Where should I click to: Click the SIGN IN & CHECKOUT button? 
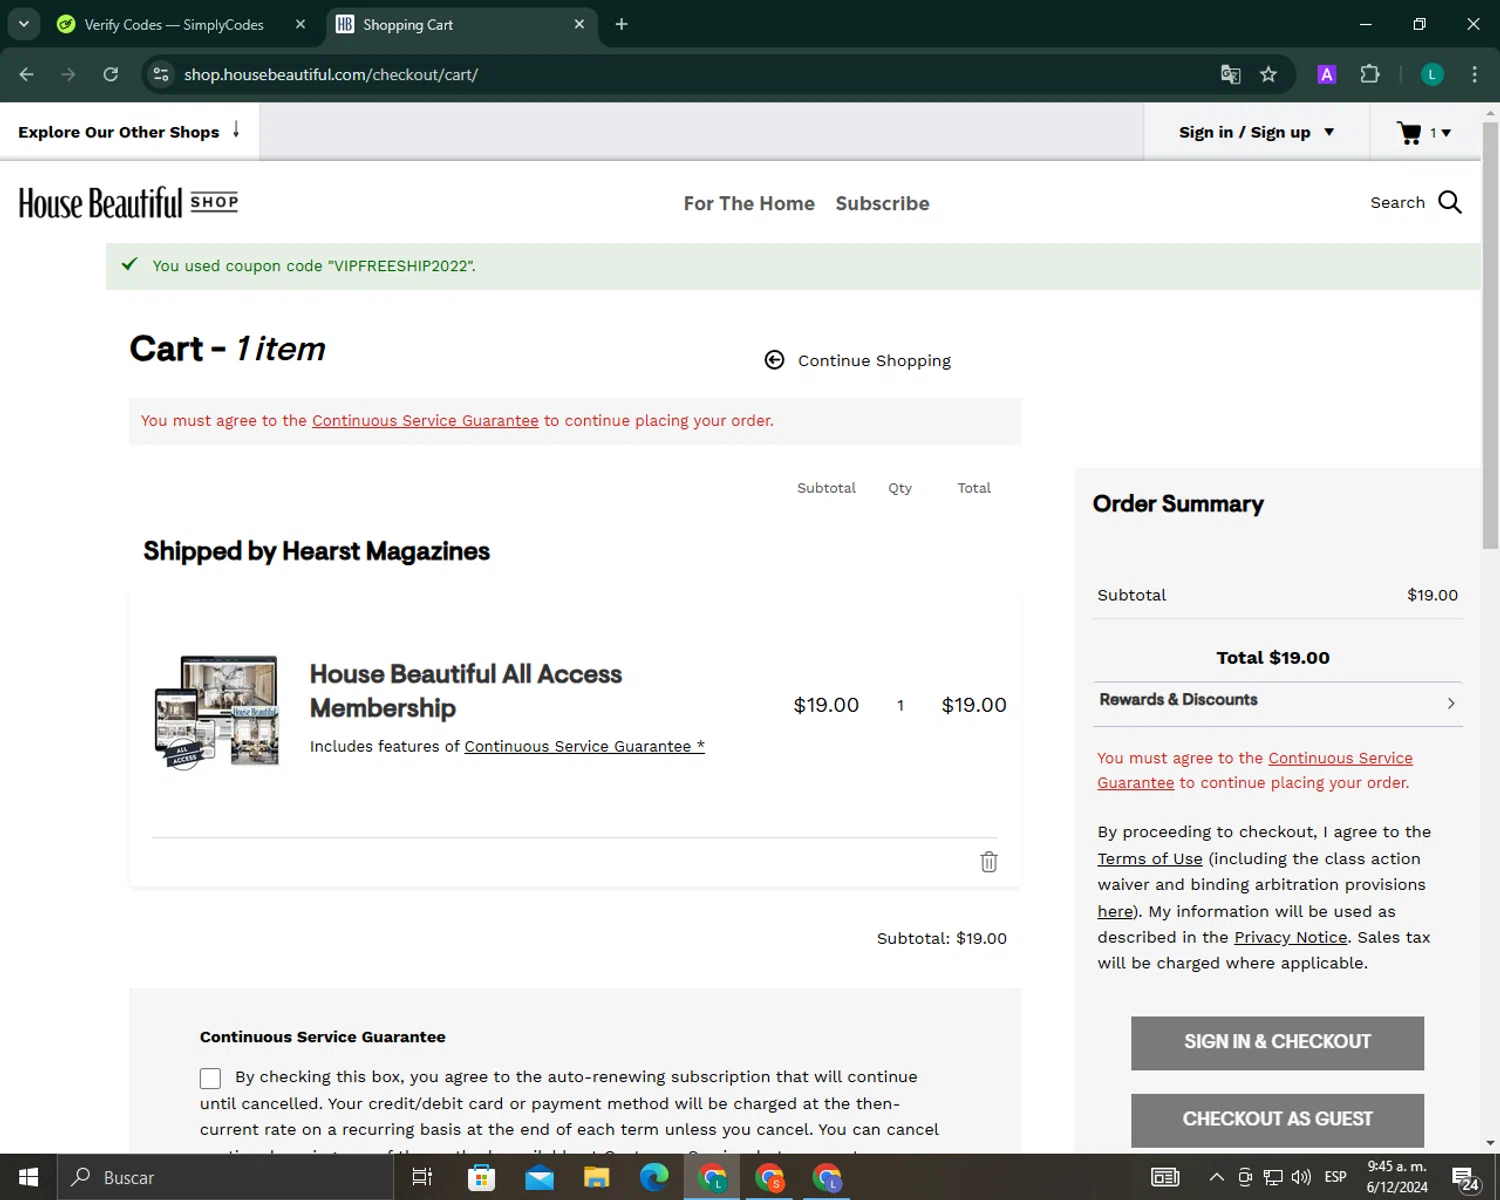(1277, 1043)
